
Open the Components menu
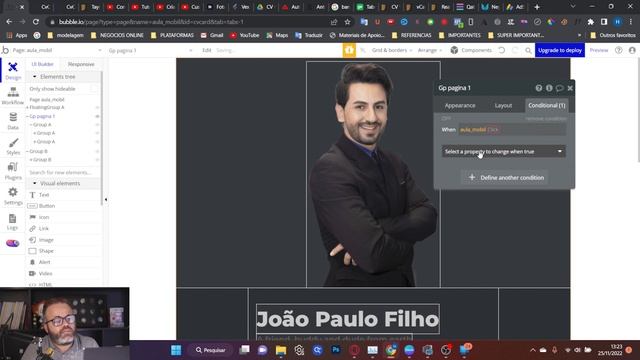[471, 50]
